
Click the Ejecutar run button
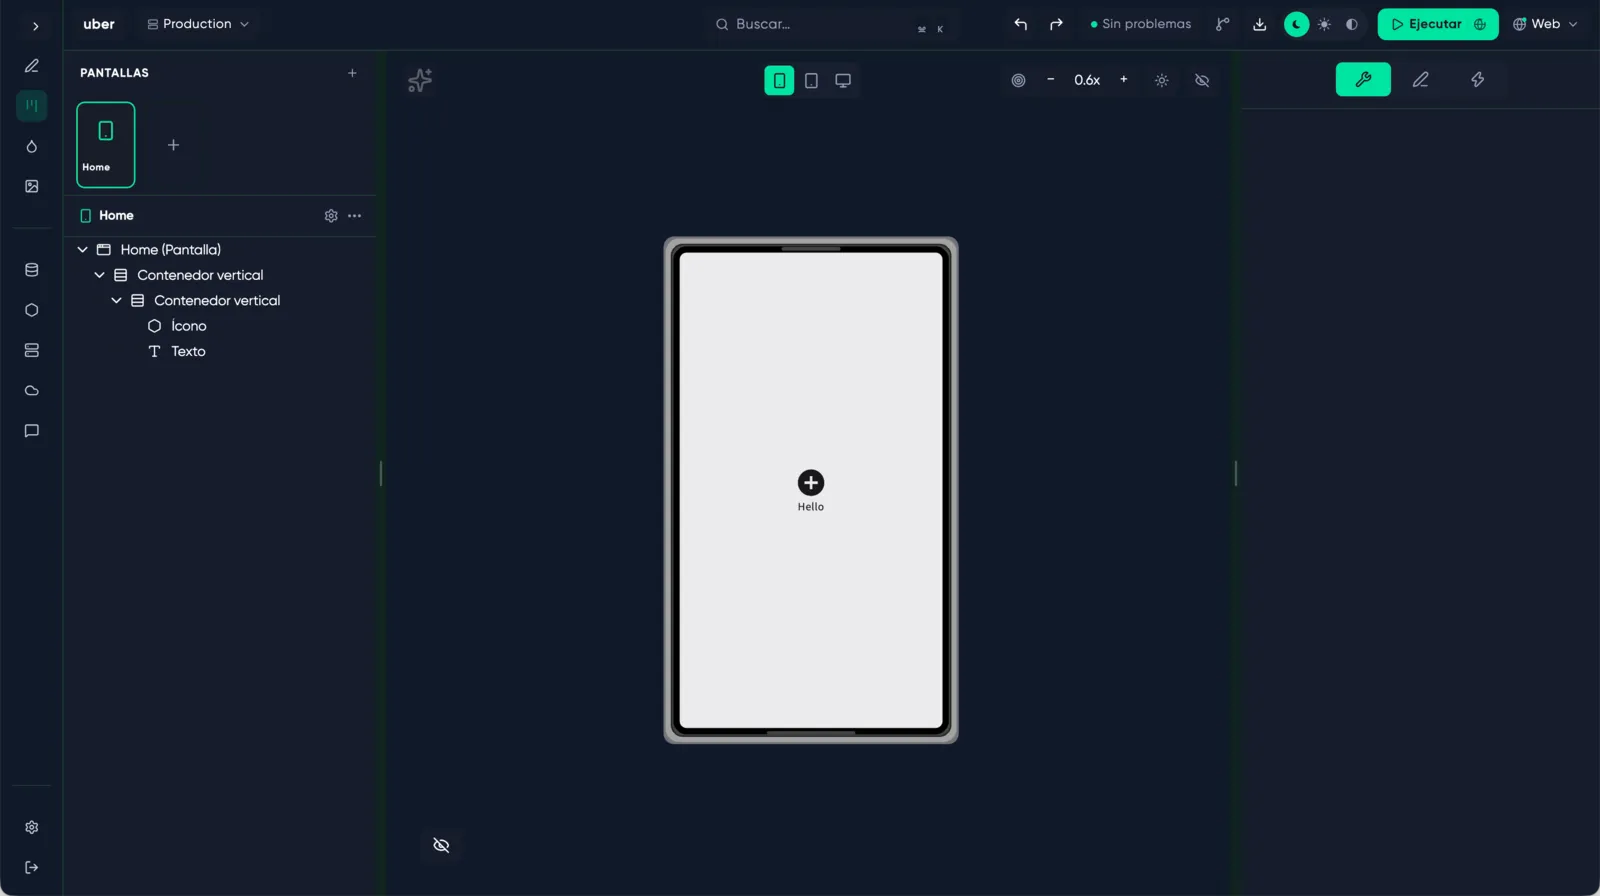(1438, 24)
